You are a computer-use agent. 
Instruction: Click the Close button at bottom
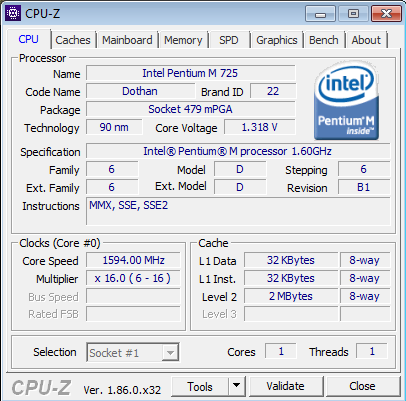[x=362, y=386]
